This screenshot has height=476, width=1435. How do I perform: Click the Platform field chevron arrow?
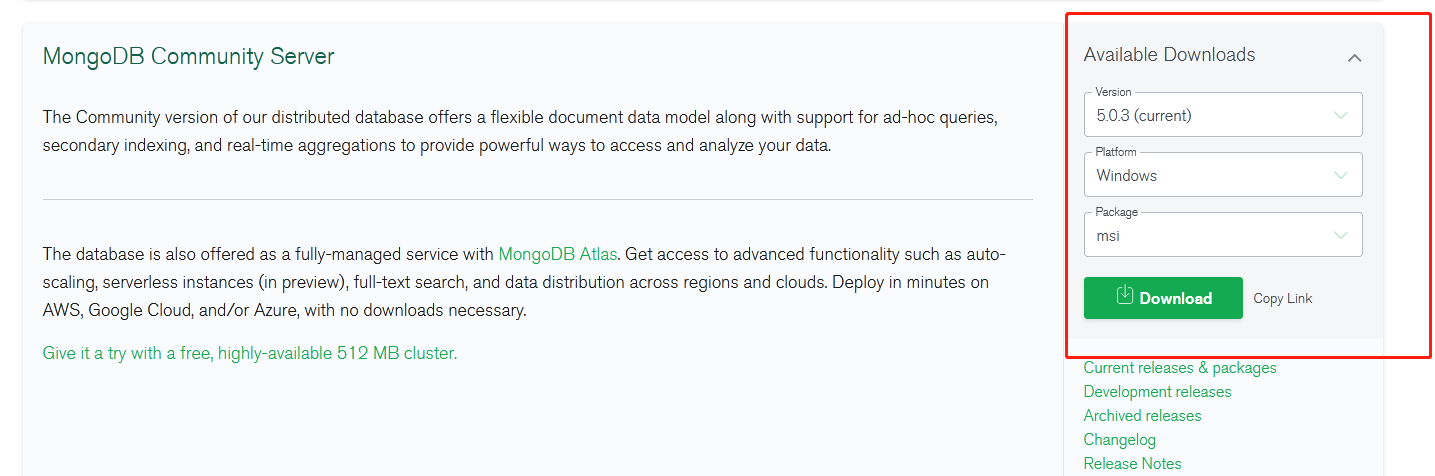[x=1341, y=175]
